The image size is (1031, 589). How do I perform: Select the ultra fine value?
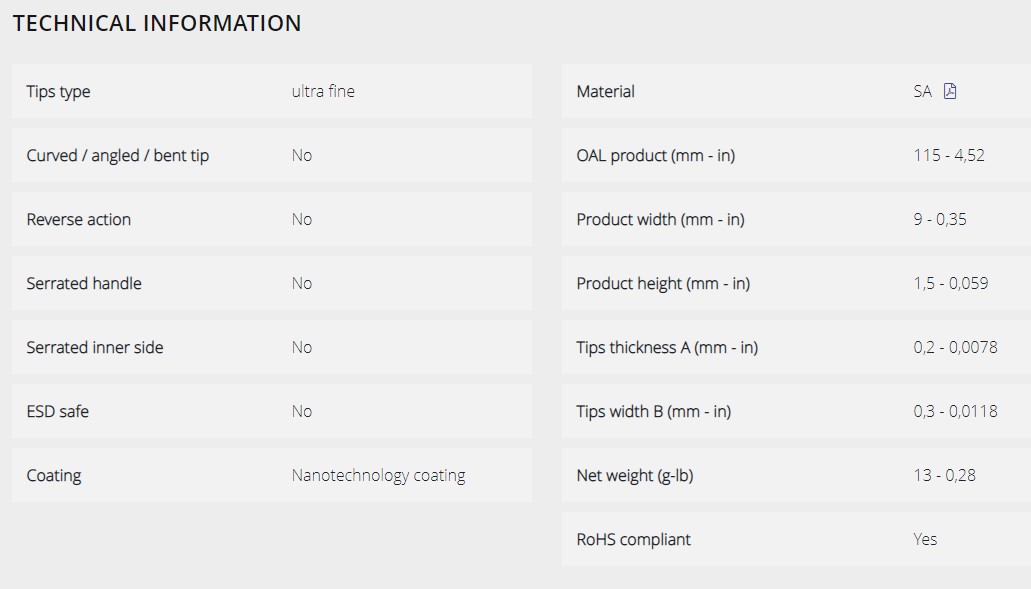point(323,91)
